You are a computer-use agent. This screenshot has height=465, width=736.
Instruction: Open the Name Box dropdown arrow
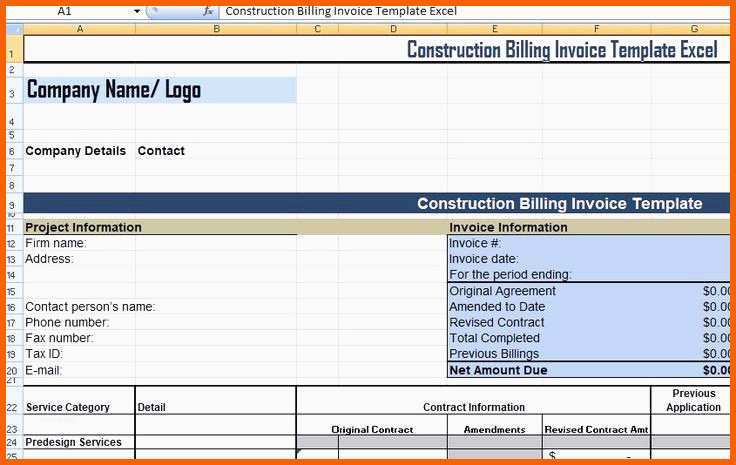pyautogui.click(x=137, y=11)
